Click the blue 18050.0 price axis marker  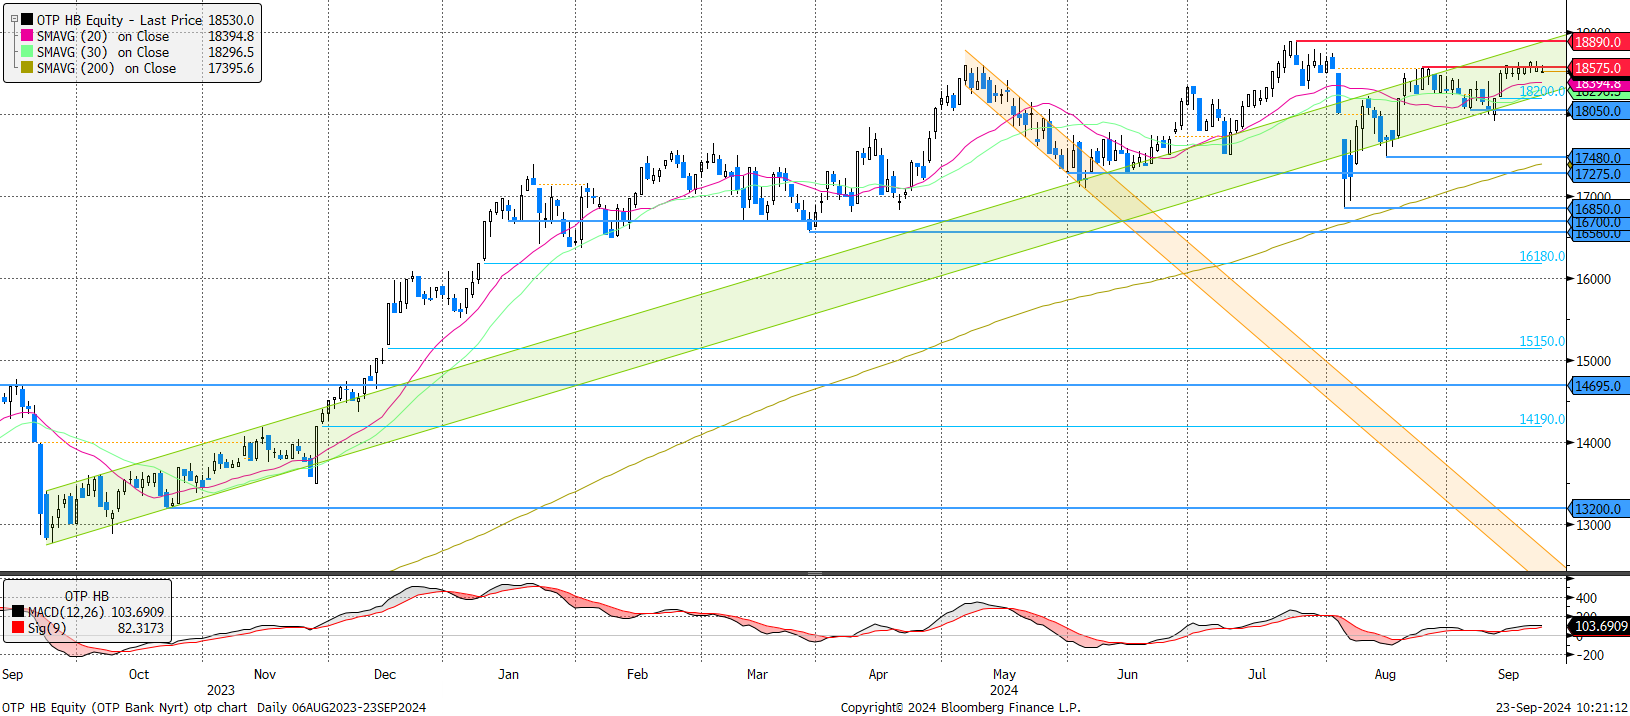[x=1598, y=111]
